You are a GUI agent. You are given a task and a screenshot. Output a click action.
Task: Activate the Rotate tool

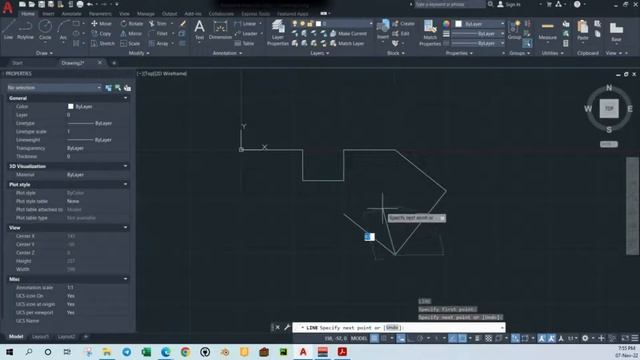click(131, 24)
